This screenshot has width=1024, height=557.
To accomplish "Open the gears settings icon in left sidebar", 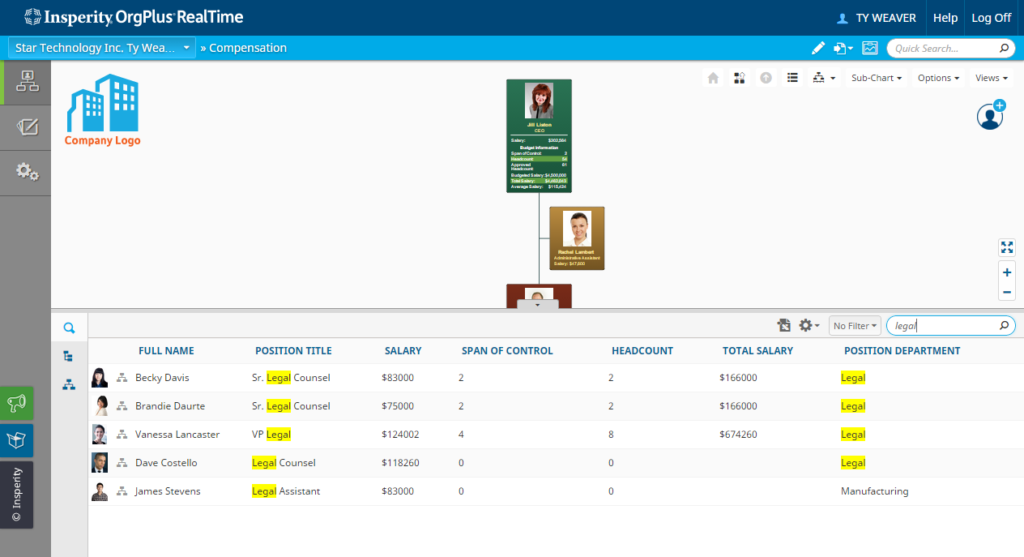I will pyautogui.click(x=27, y=172).
